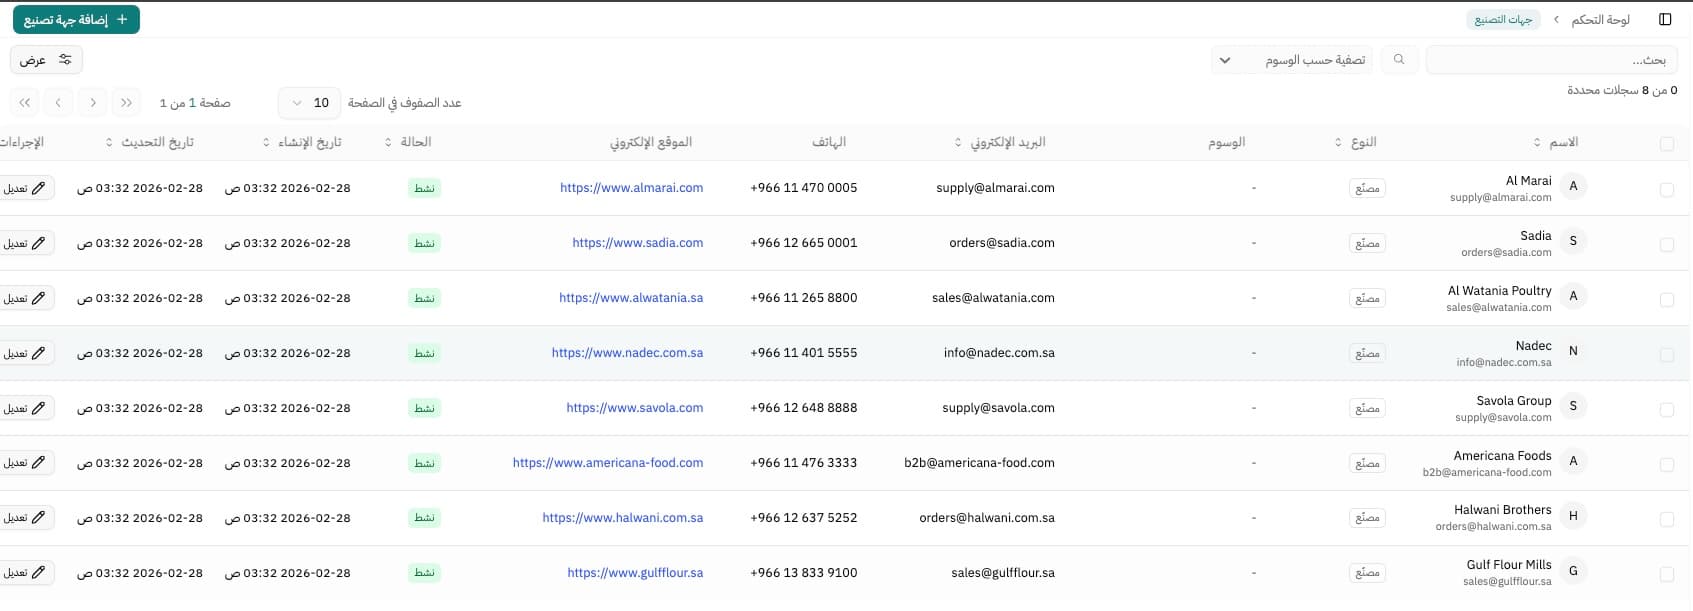1693x611 pixels.
Task: Click the N avatar for Nadec
Action: point(1573,351)
